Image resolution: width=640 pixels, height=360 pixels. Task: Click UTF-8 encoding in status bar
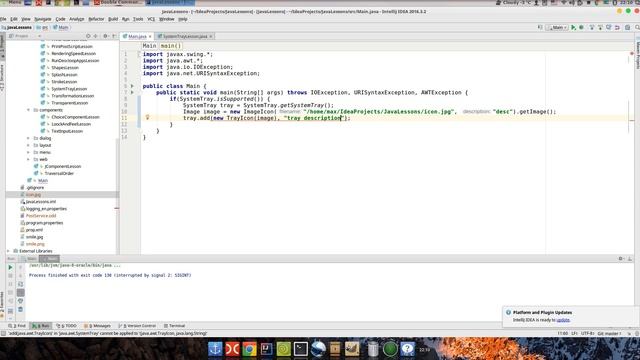click(x=587, y=333)
